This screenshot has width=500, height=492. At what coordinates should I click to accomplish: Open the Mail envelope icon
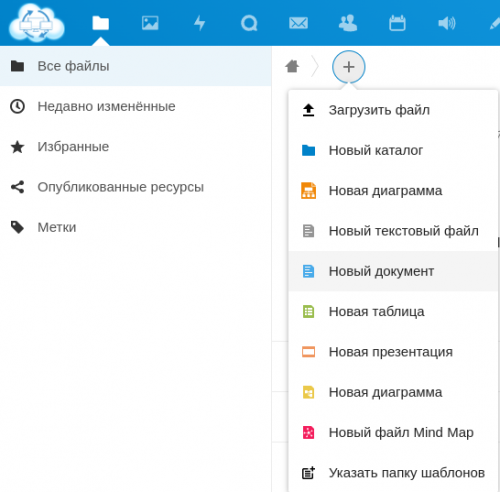[298, 23]
